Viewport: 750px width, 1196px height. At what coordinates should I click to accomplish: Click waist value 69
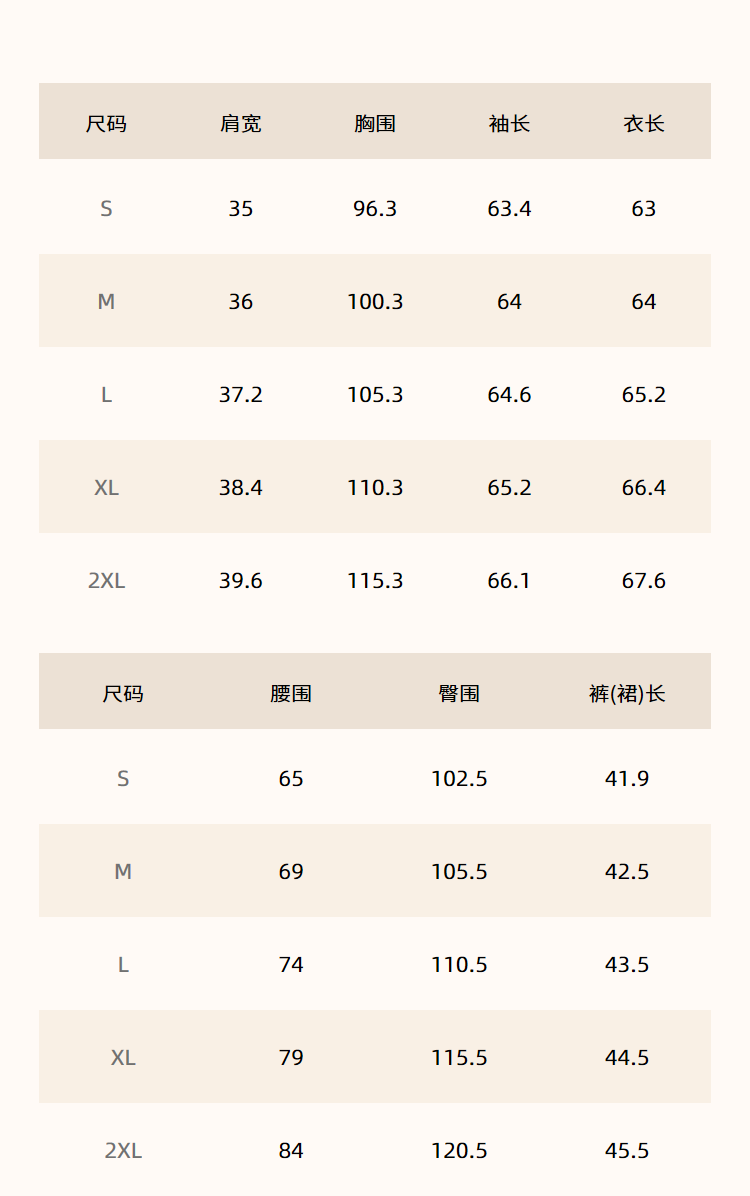(291, 871)
